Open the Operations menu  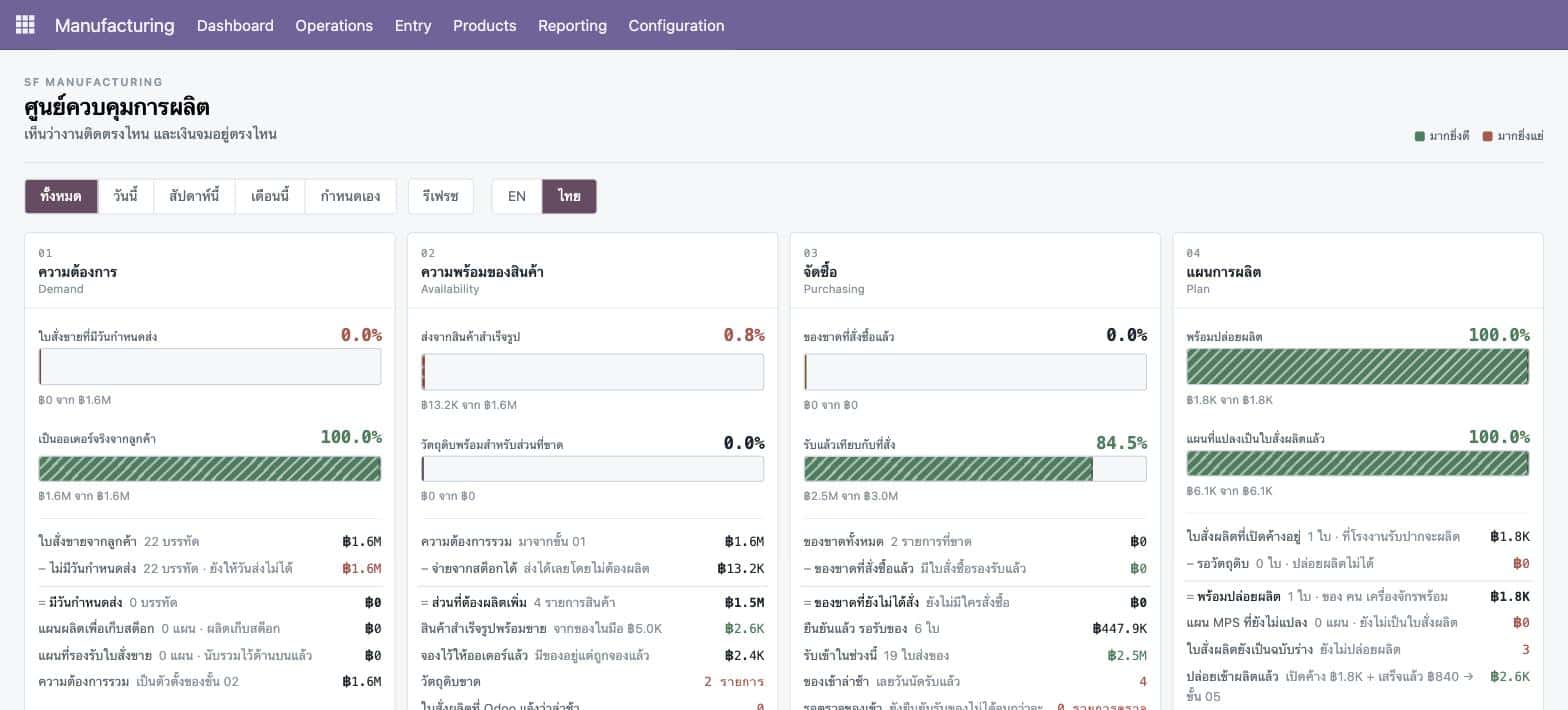334,25
